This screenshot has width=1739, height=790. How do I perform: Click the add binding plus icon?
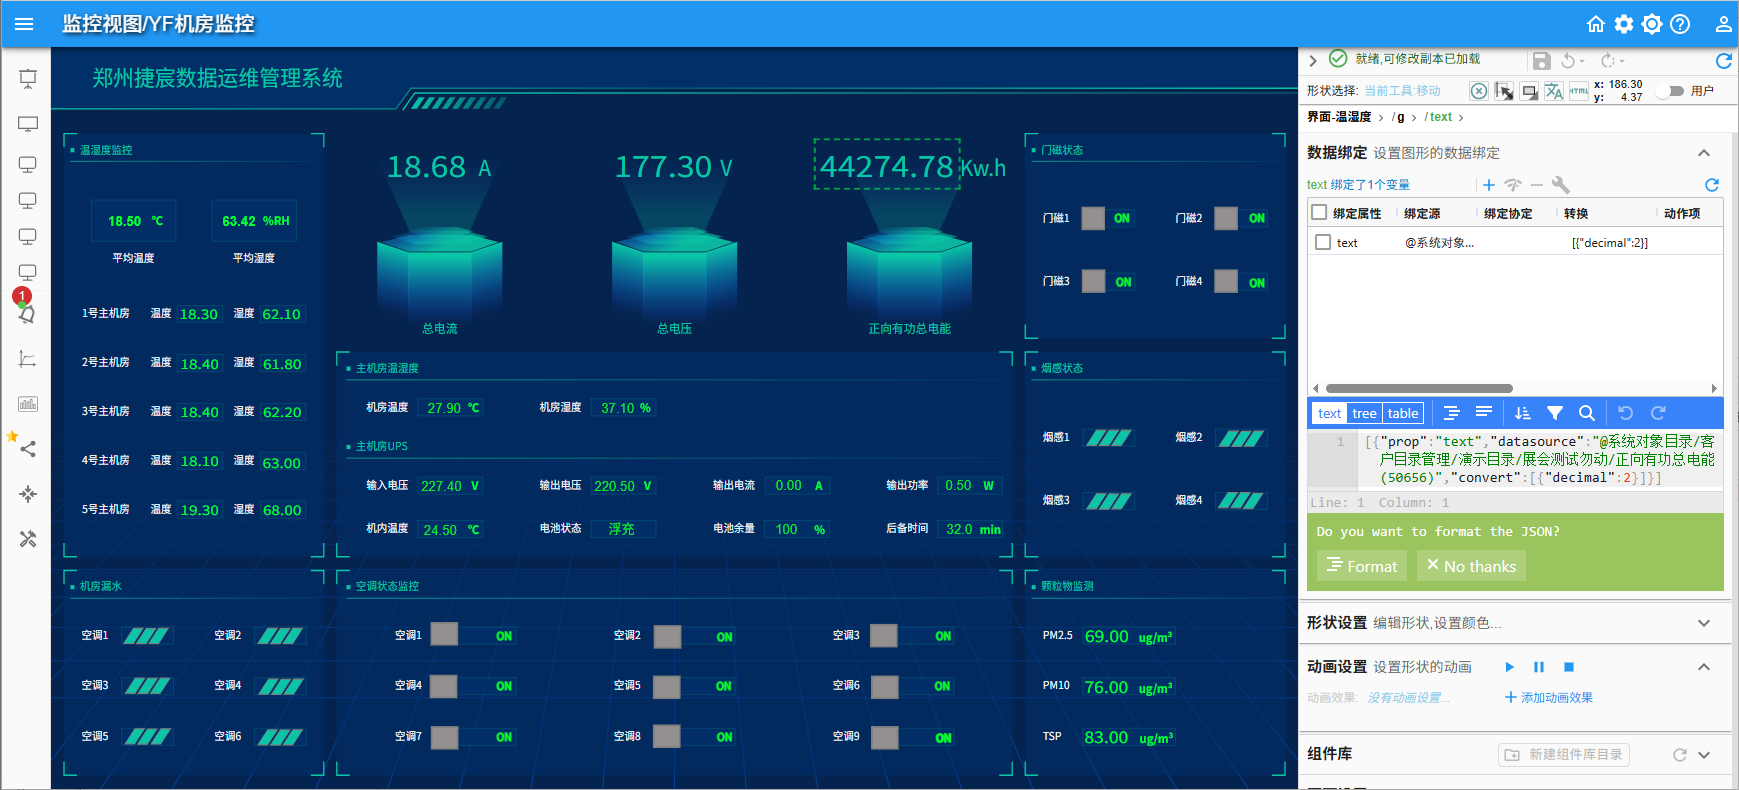[x=1489, y=185]
